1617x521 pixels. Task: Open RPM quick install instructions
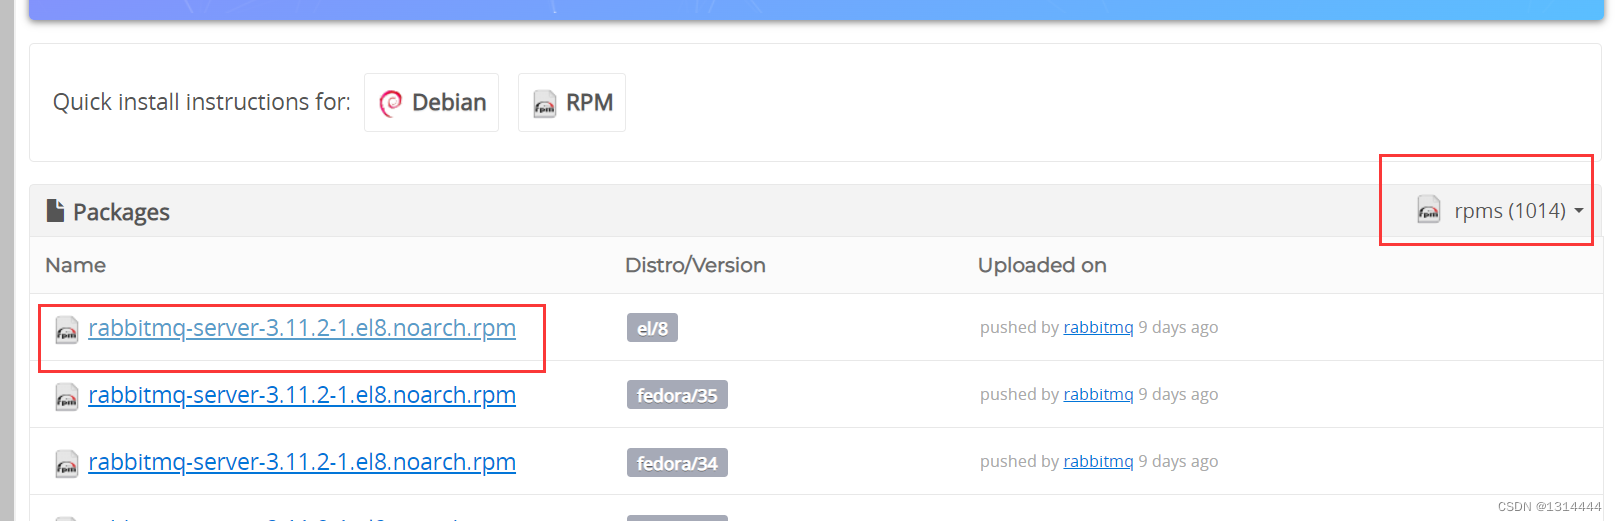coord(572,102)
